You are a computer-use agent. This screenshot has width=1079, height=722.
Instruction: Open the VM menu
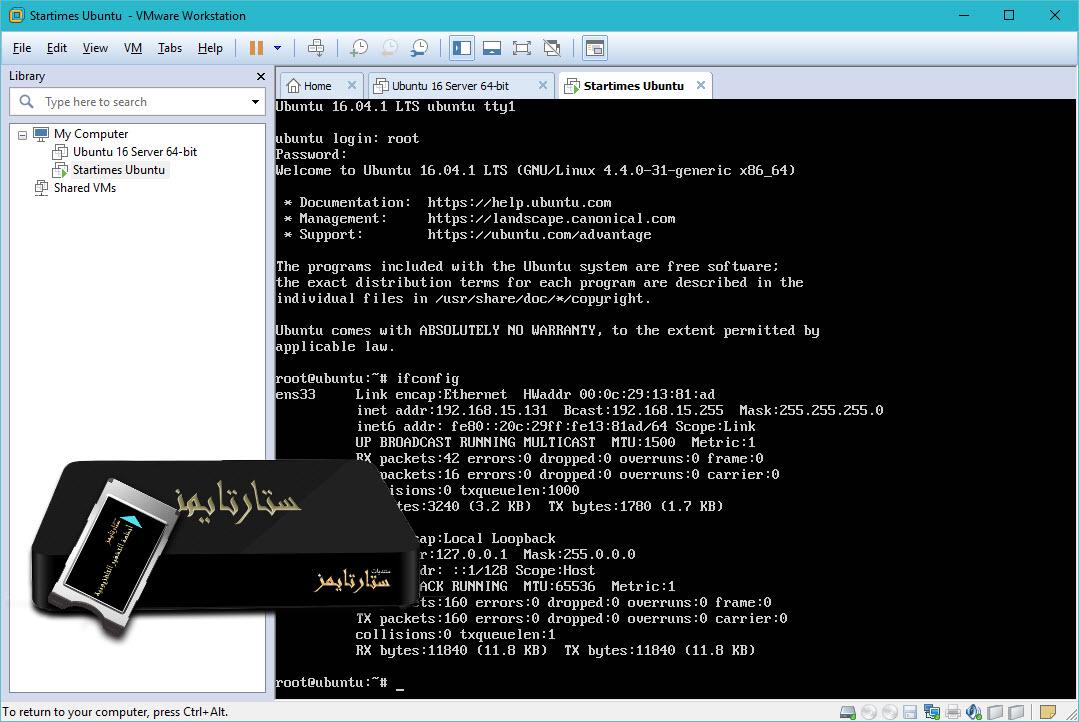pos(131,47)
